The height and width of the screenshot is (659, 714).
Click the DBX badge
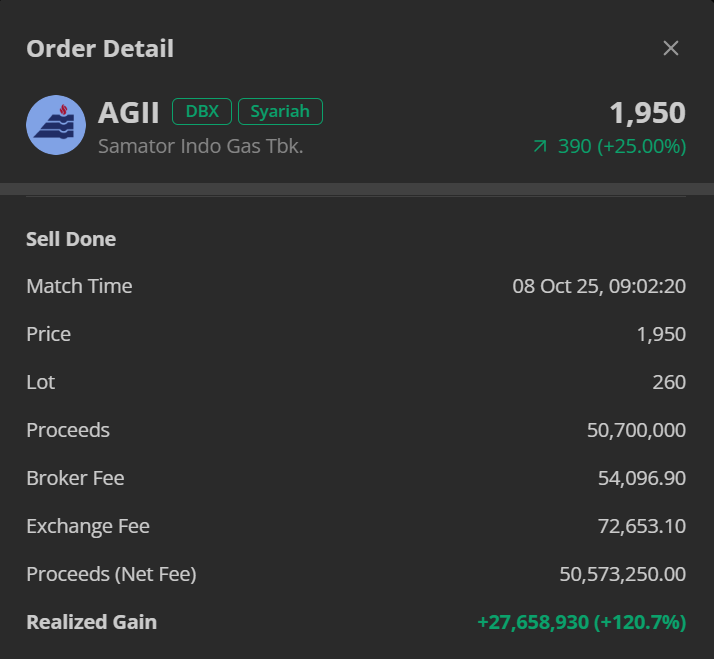(x=202, y=111)
